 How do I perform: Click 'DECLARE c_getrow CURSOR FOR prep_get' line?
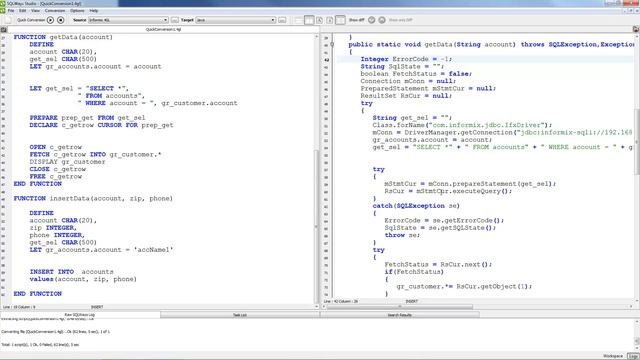(101, 125)
